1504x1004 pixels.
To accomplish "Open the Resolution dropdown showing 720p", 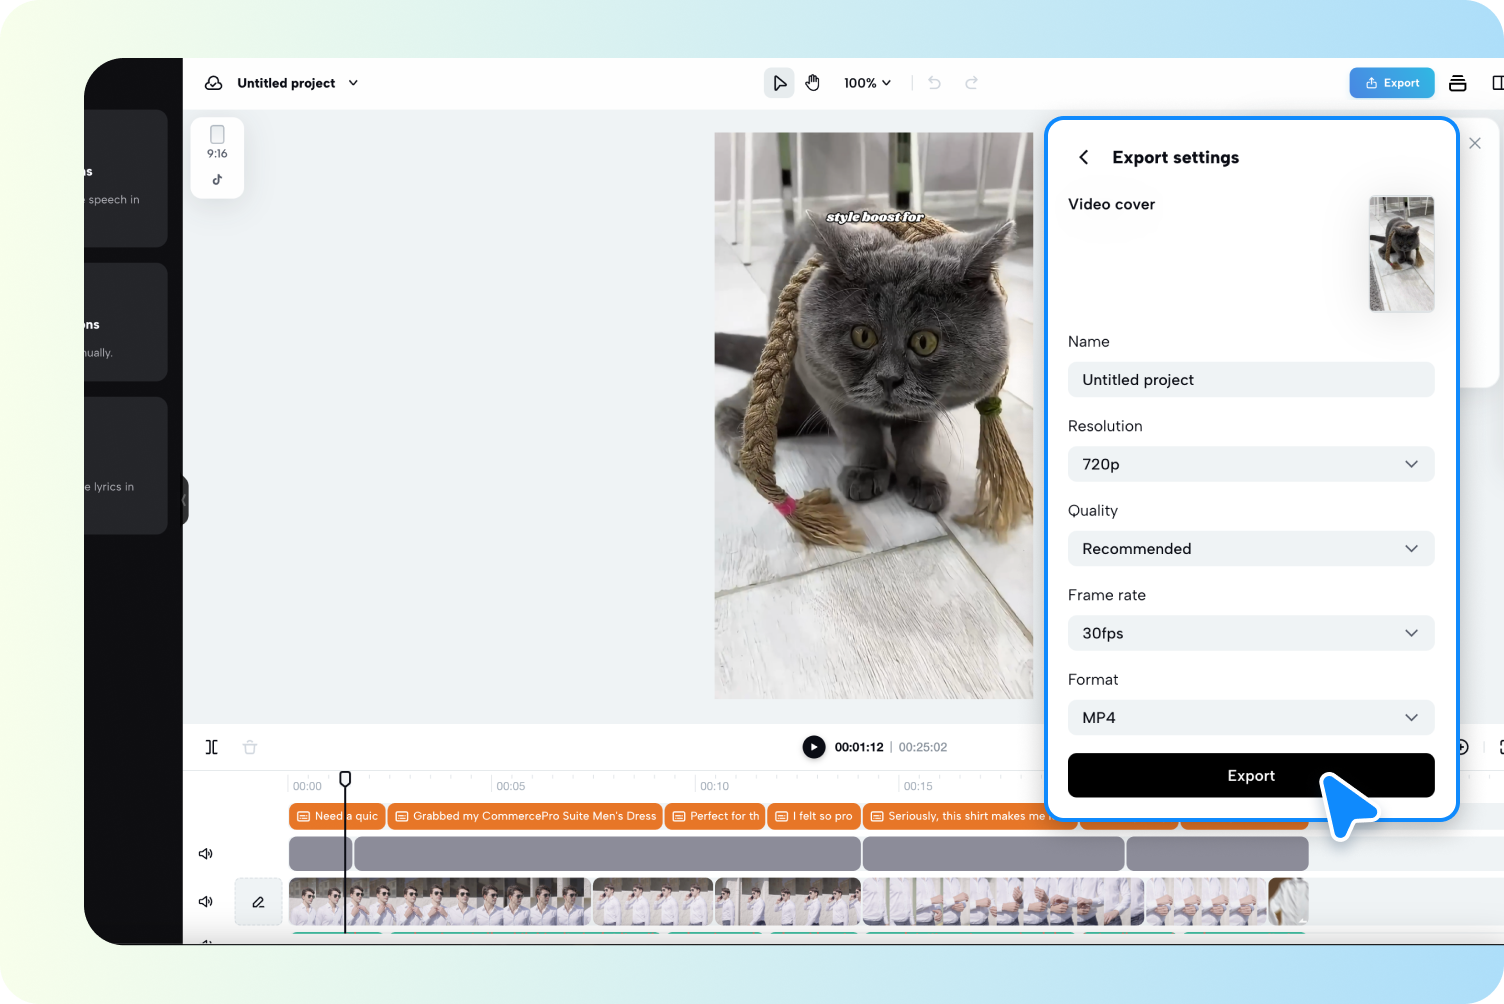I will [1251, 464].
